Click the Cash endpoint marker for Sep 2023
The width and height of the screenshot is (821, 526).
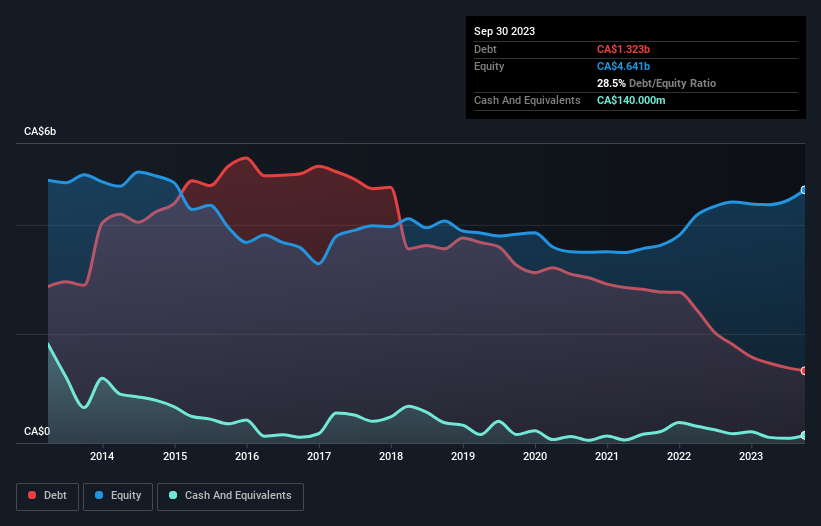[x=804, y=435]
